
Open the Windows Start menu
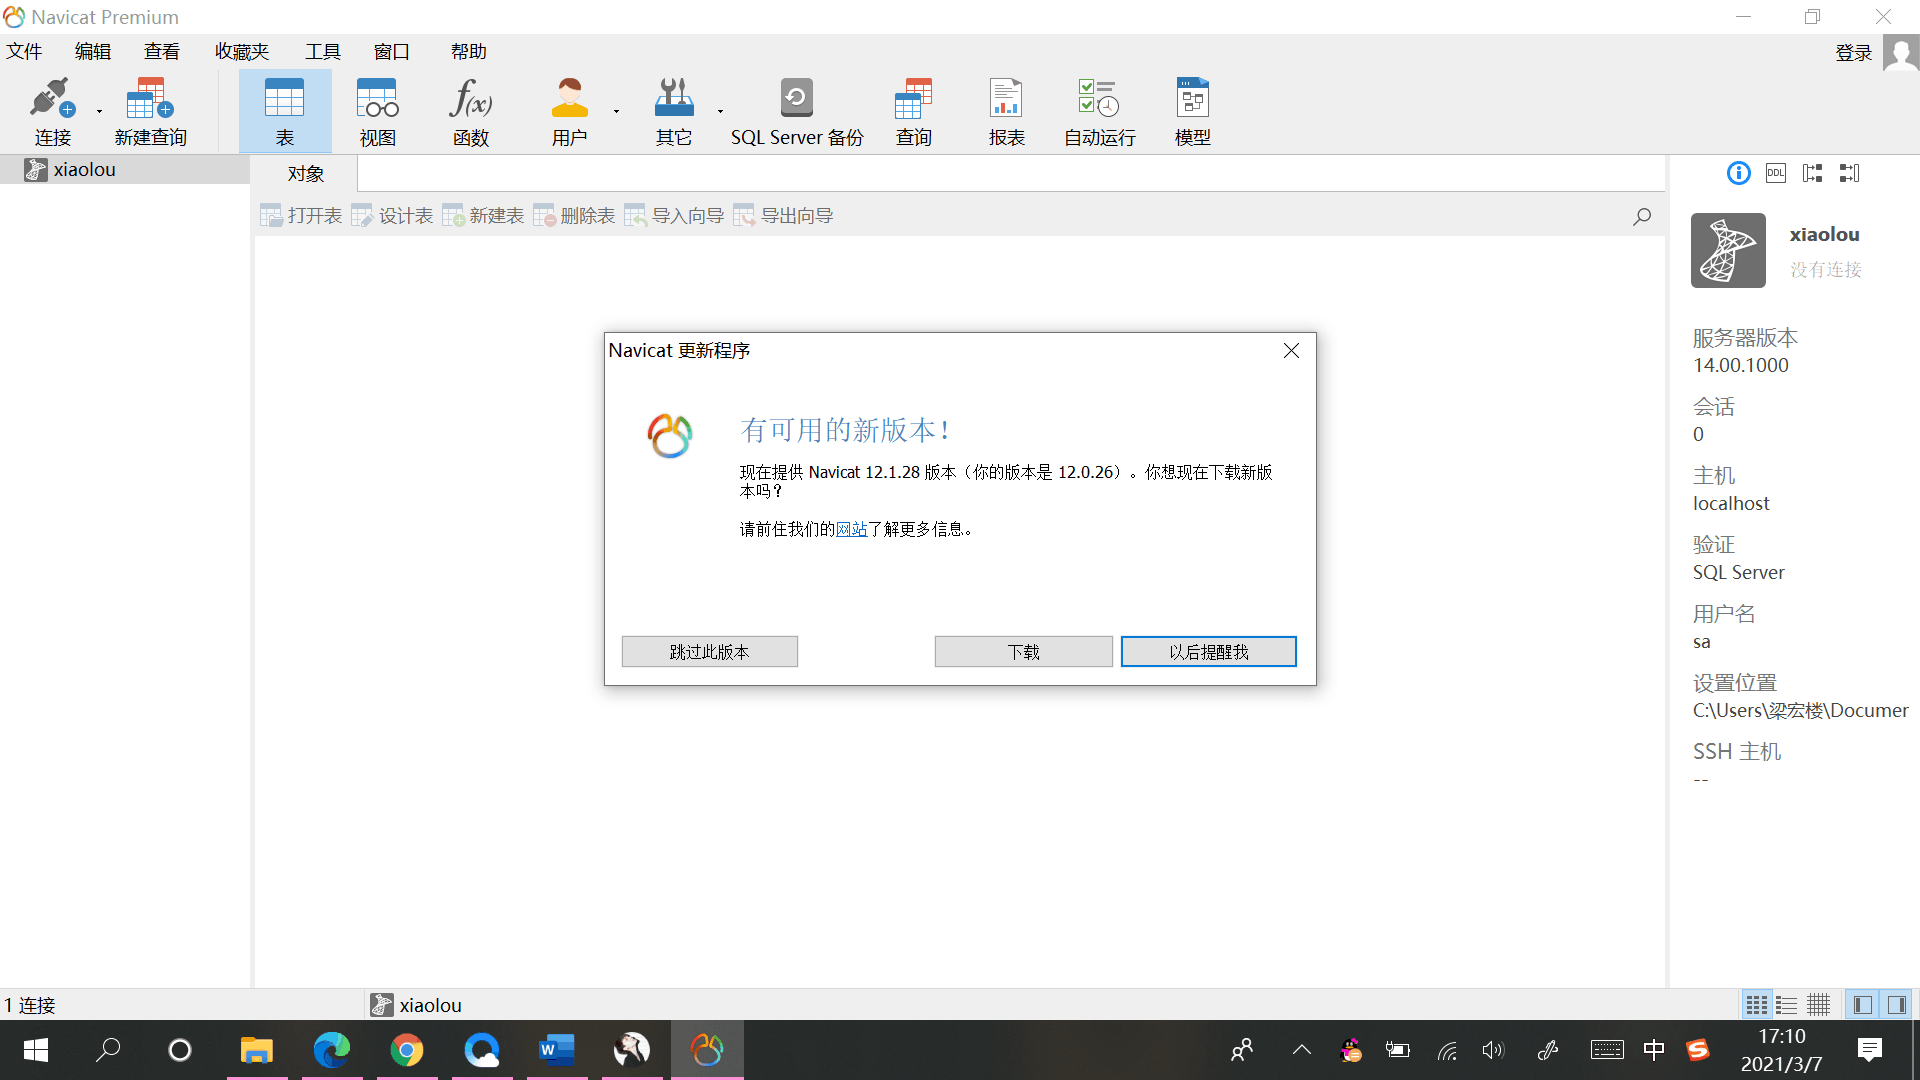click(36, 1050)
